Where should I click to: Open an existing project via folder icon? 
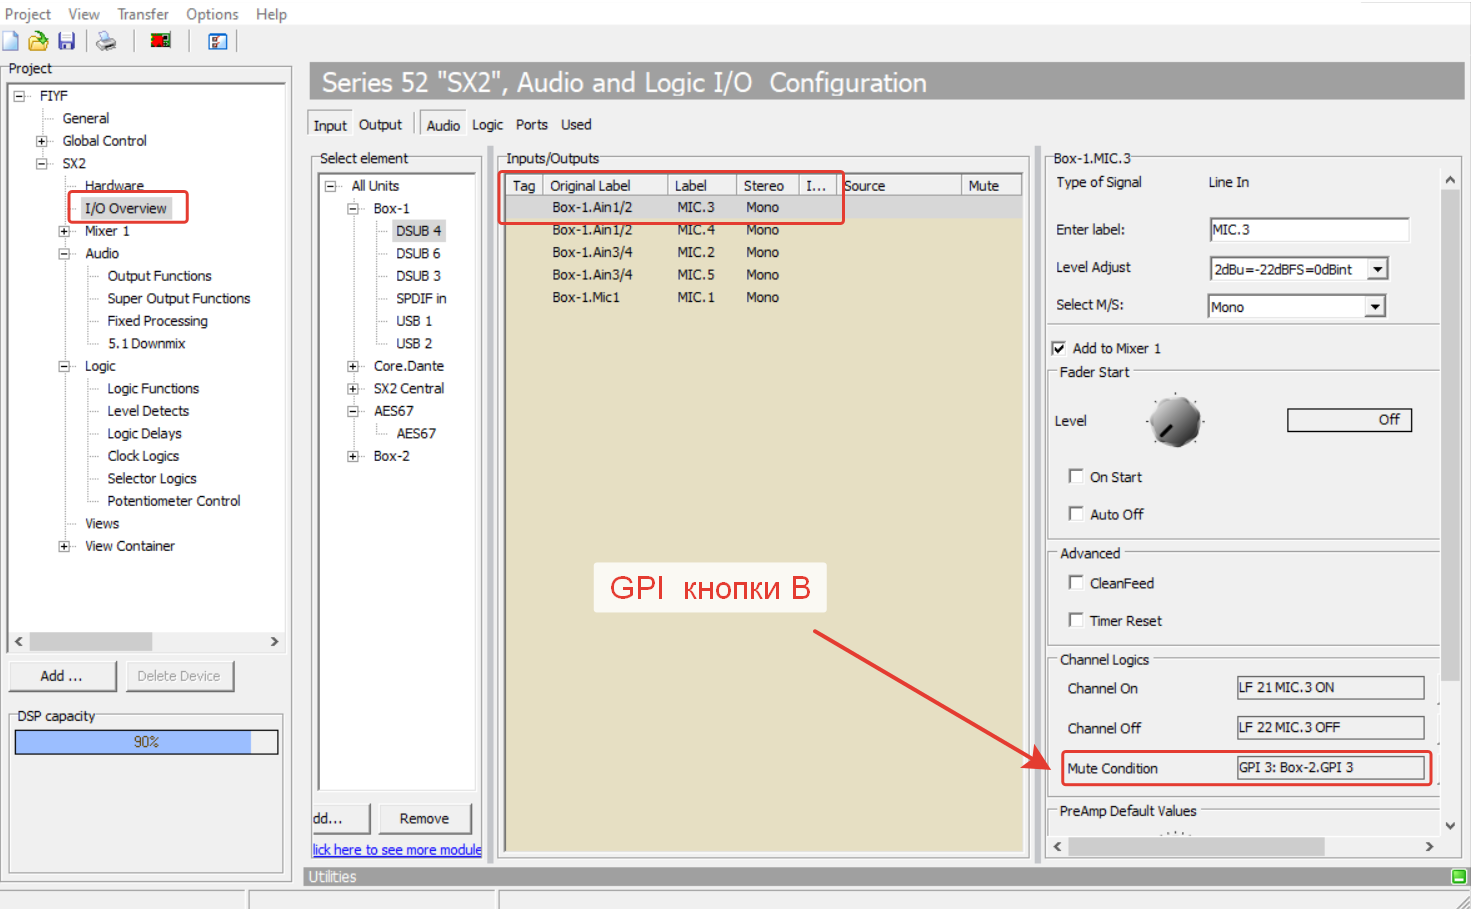point(38,41)
